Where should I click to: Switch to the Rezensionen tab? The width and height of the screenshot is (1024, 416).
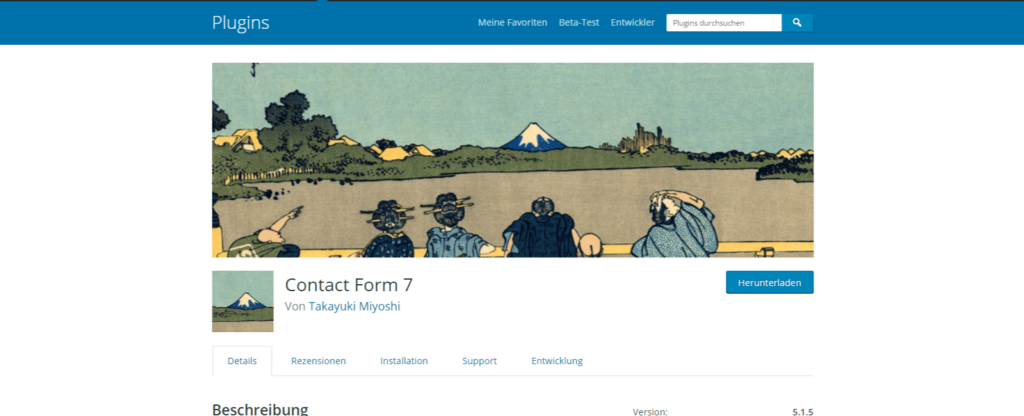pos(319,361)
